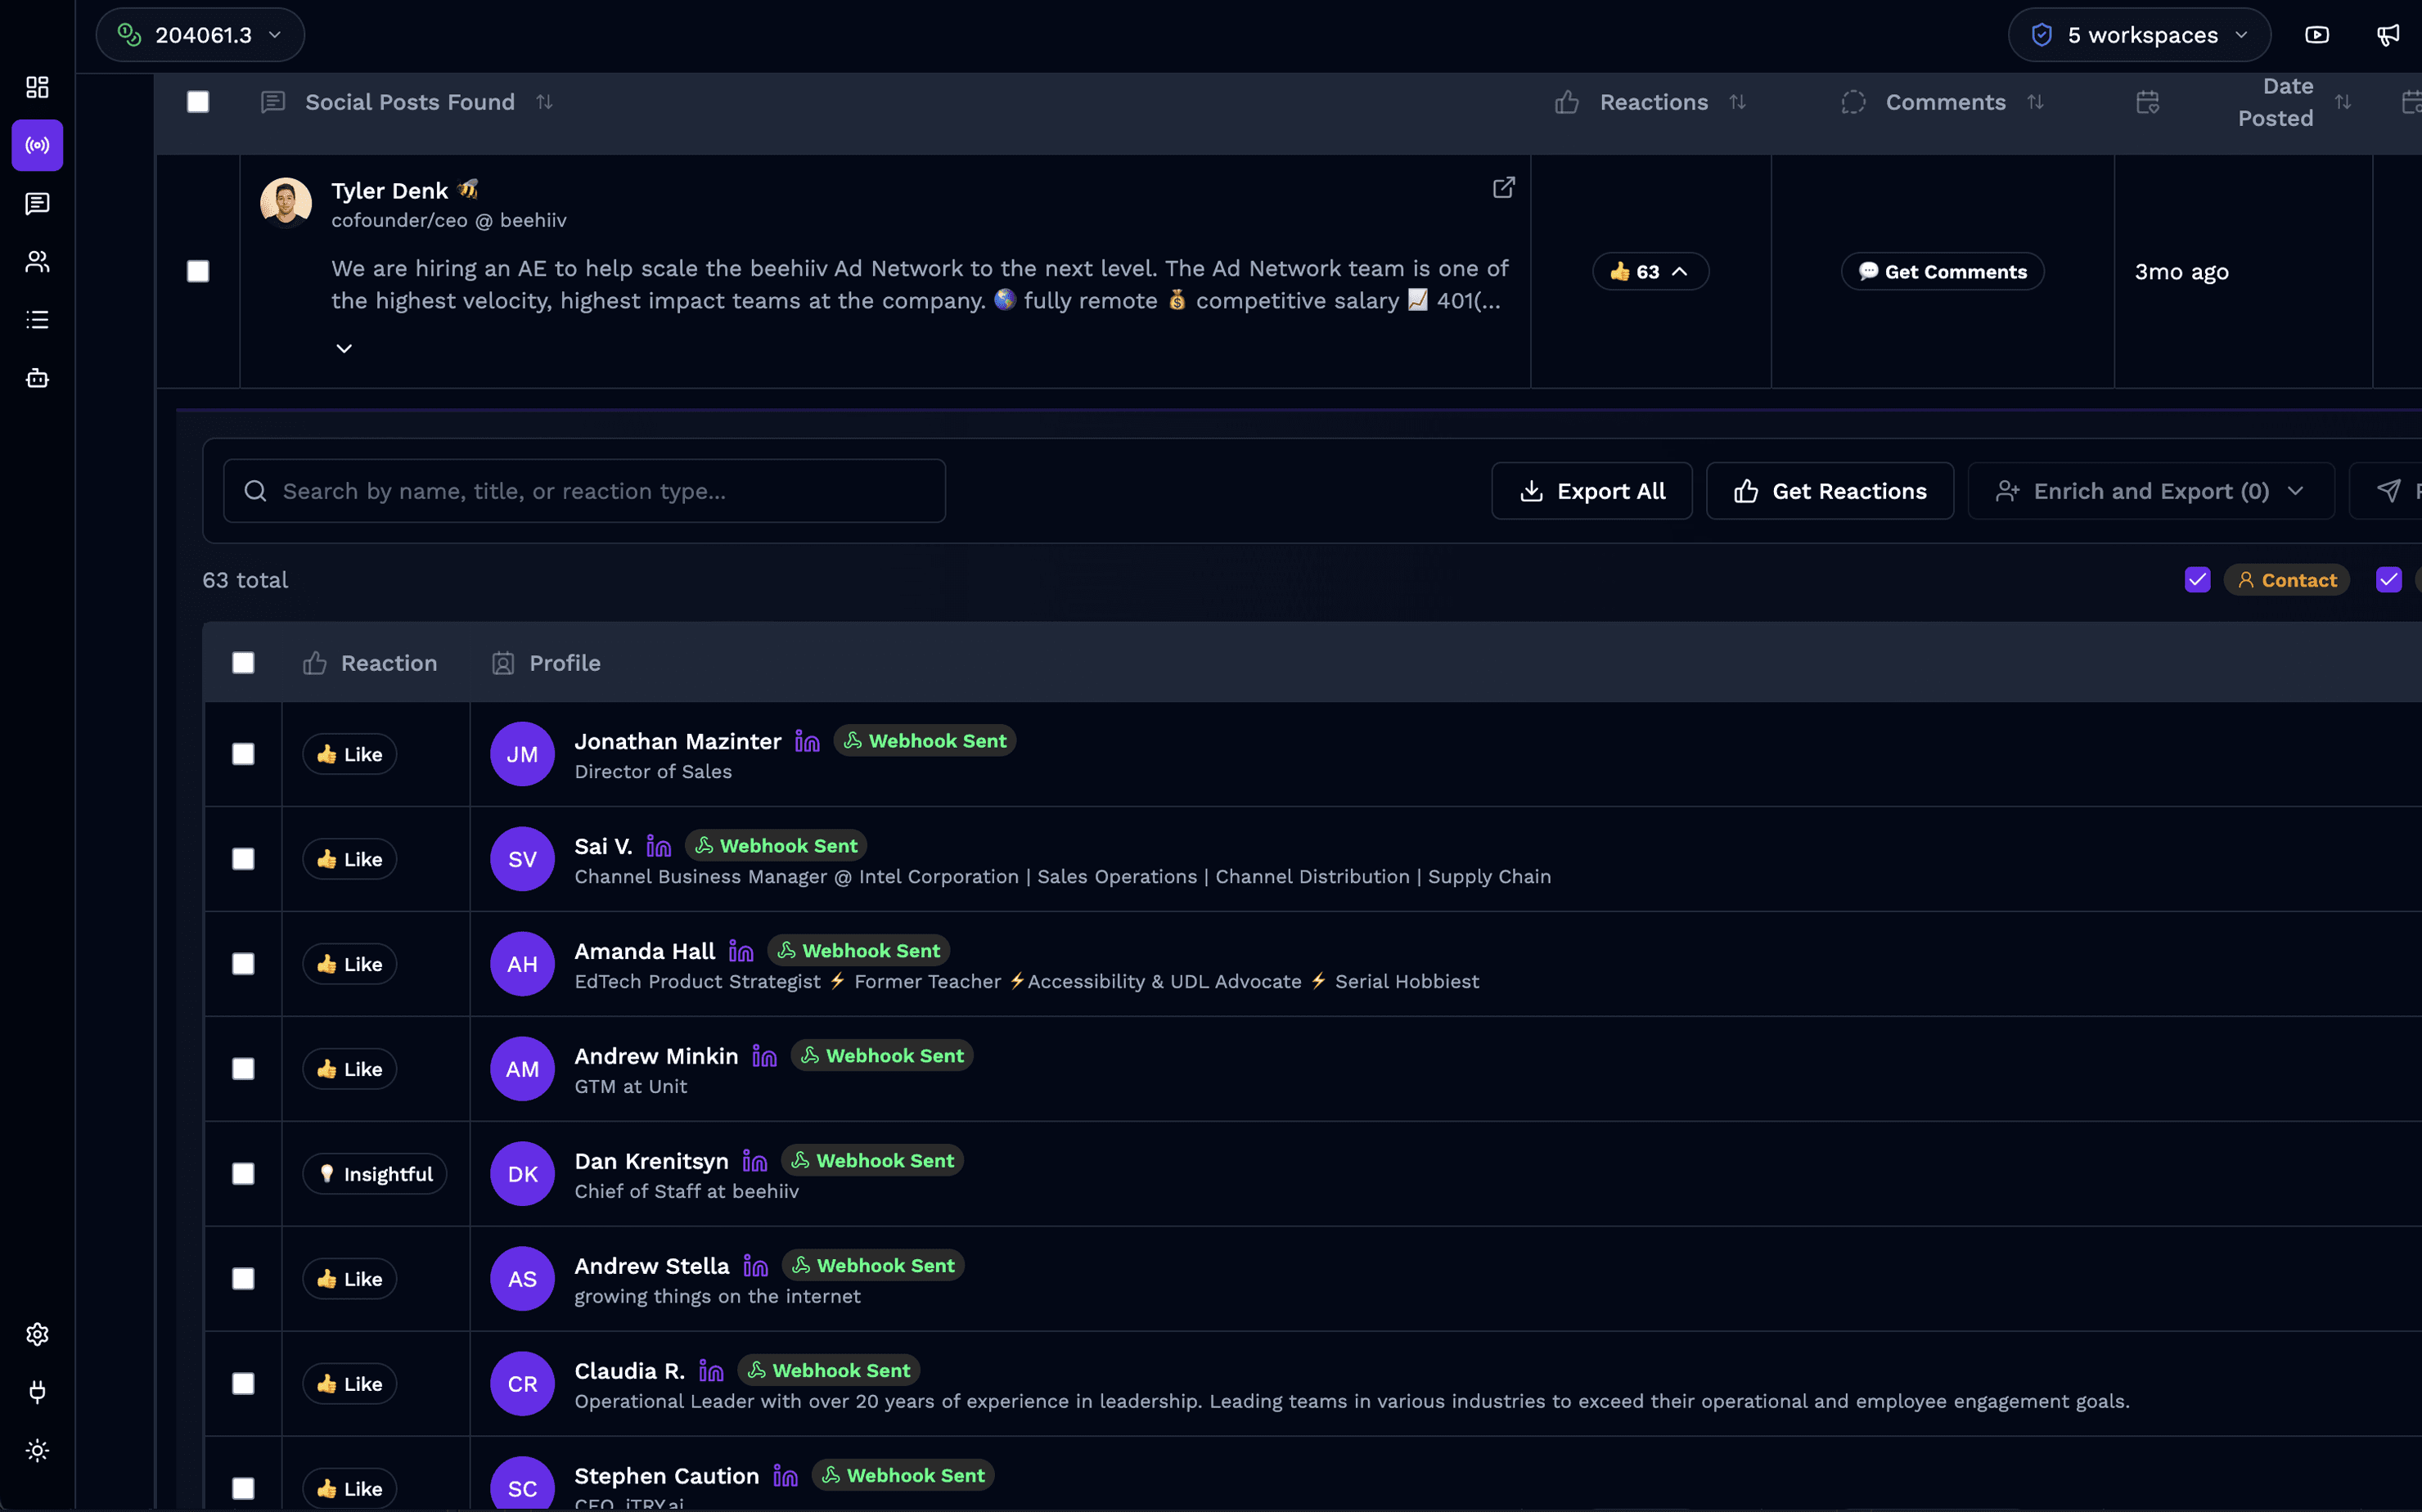Open the 5 workspaces dropdown

tap(2139, 35)
